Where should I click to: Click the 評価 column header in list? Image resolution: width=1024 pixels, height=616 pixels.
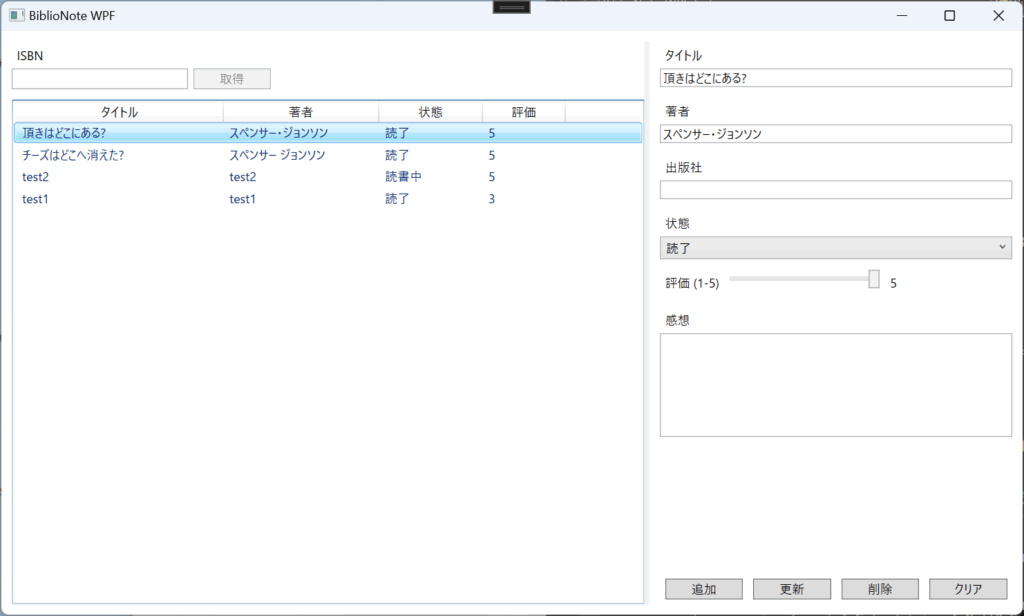(523, 112)
